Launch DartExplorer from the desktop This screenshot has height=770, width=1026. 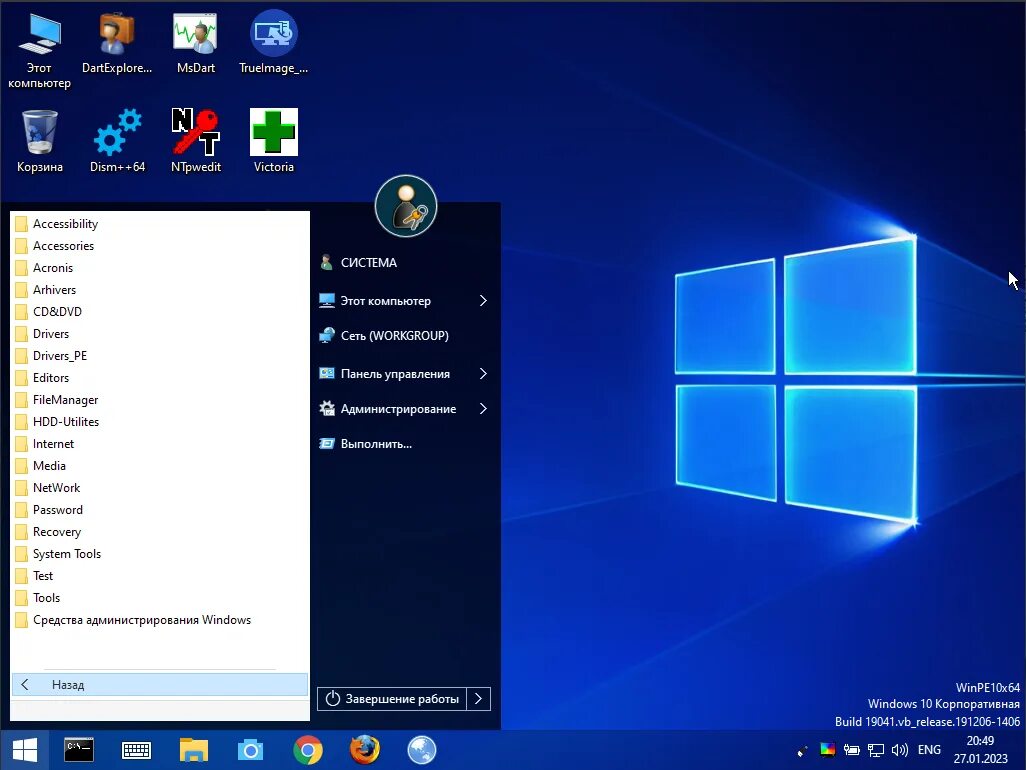(x=117, y=44)
